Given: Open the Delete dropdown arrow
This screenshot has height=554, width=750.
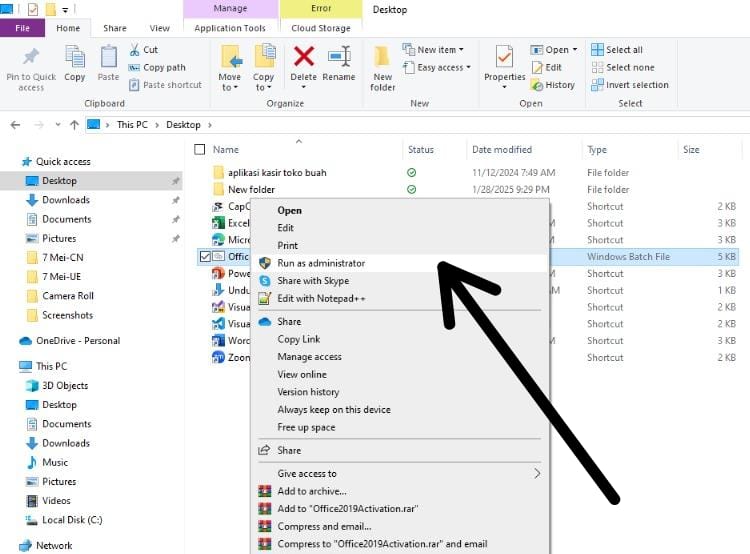Looking at the screenshot, I should pyautogui.click(x=303, y=88).
